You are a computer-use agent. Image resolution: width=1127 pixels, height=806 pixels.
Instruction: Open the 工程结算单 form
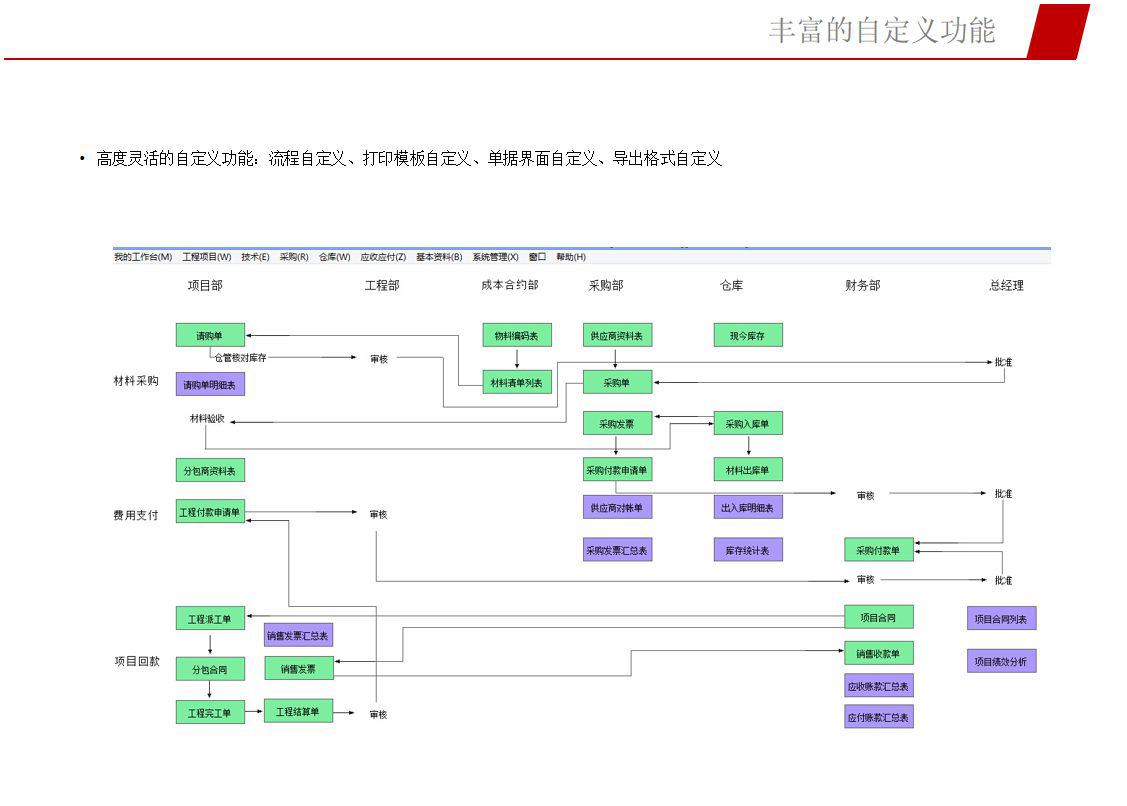(298, 711)
